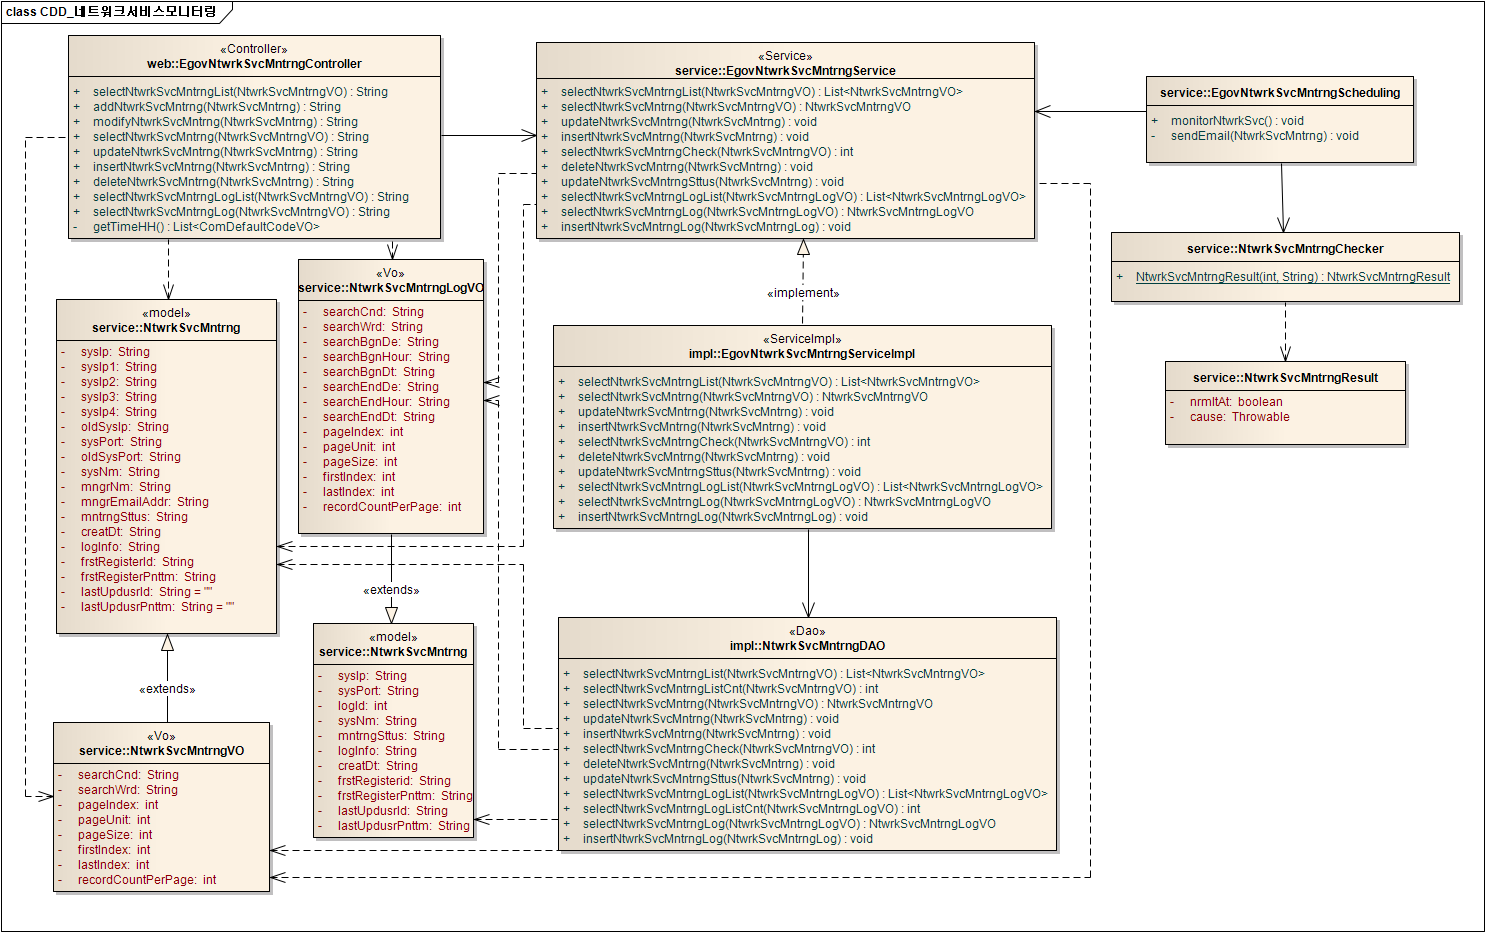Click the CDD_네트워크서비스모니터링 diagram title label
Image resolution: width=1485 pixels, height=932 pixels.
(111, 12)
